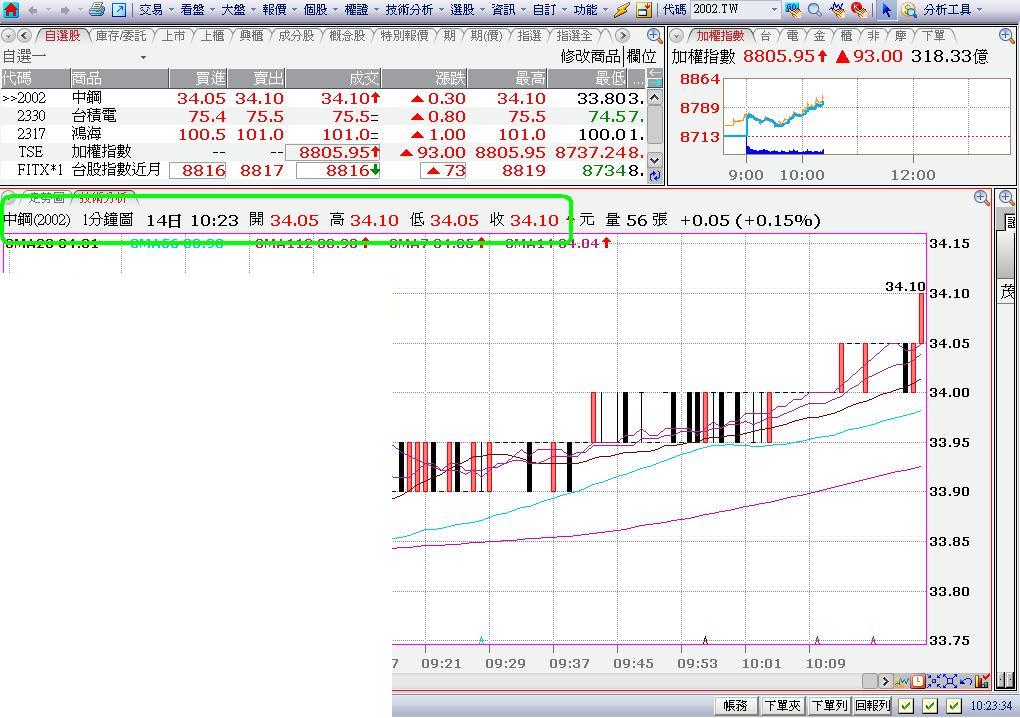Viewport: 1020px width, 718px height.
Task: Click the 回報列 button
Action: (x=872, y=706)
